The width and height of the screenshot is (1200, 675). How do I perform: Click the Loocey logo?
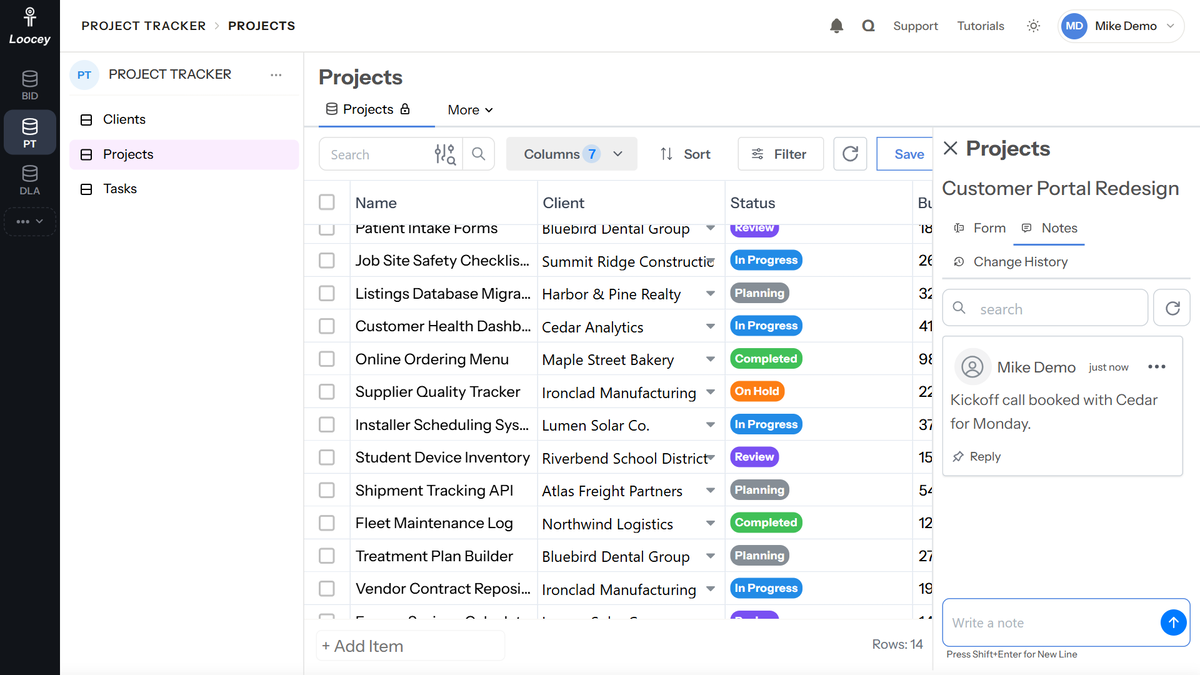30,26
